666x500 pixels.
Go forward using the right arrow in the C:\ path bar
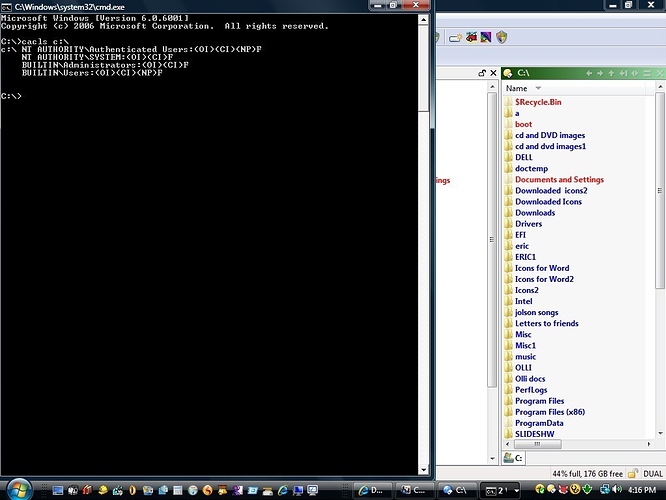[x=600, y=73]
